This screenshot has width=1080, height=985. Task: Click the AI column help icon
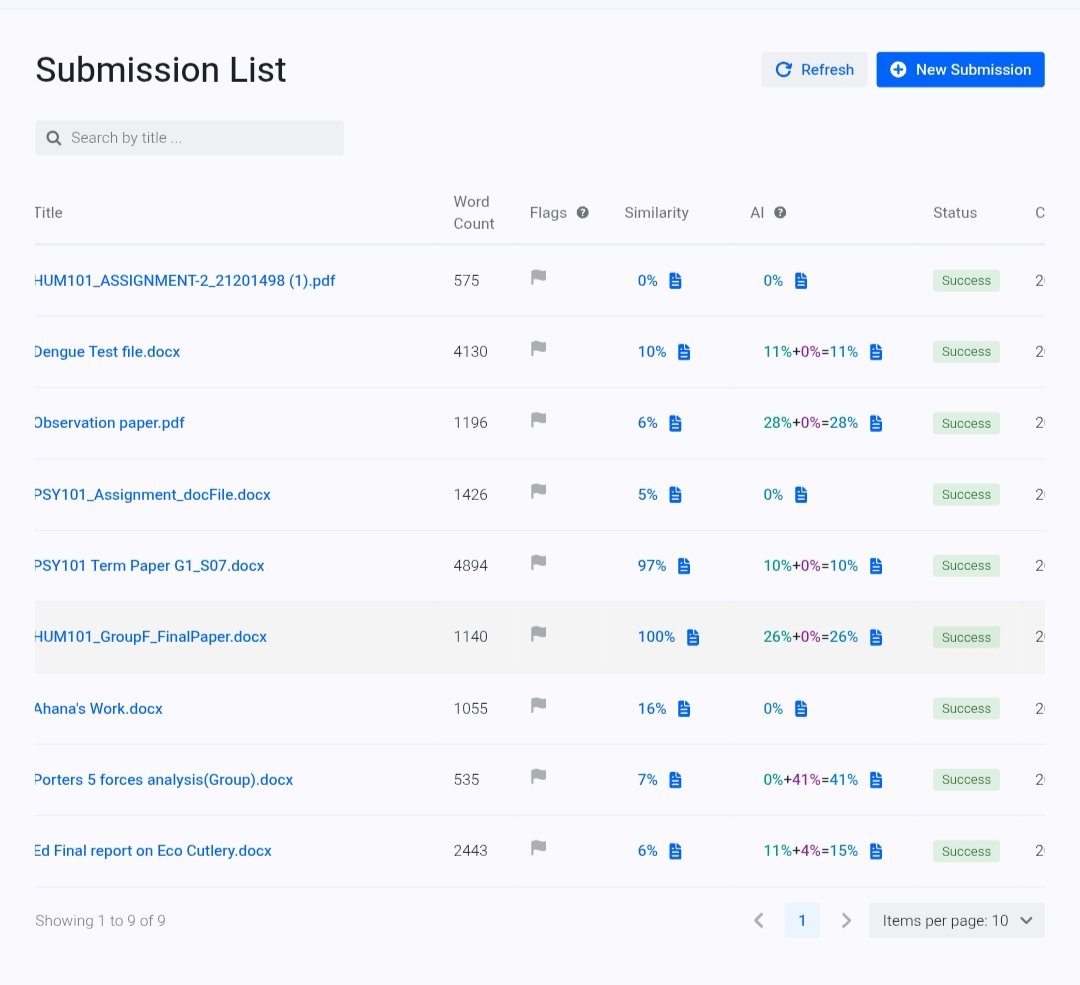(x=780, y=212)
